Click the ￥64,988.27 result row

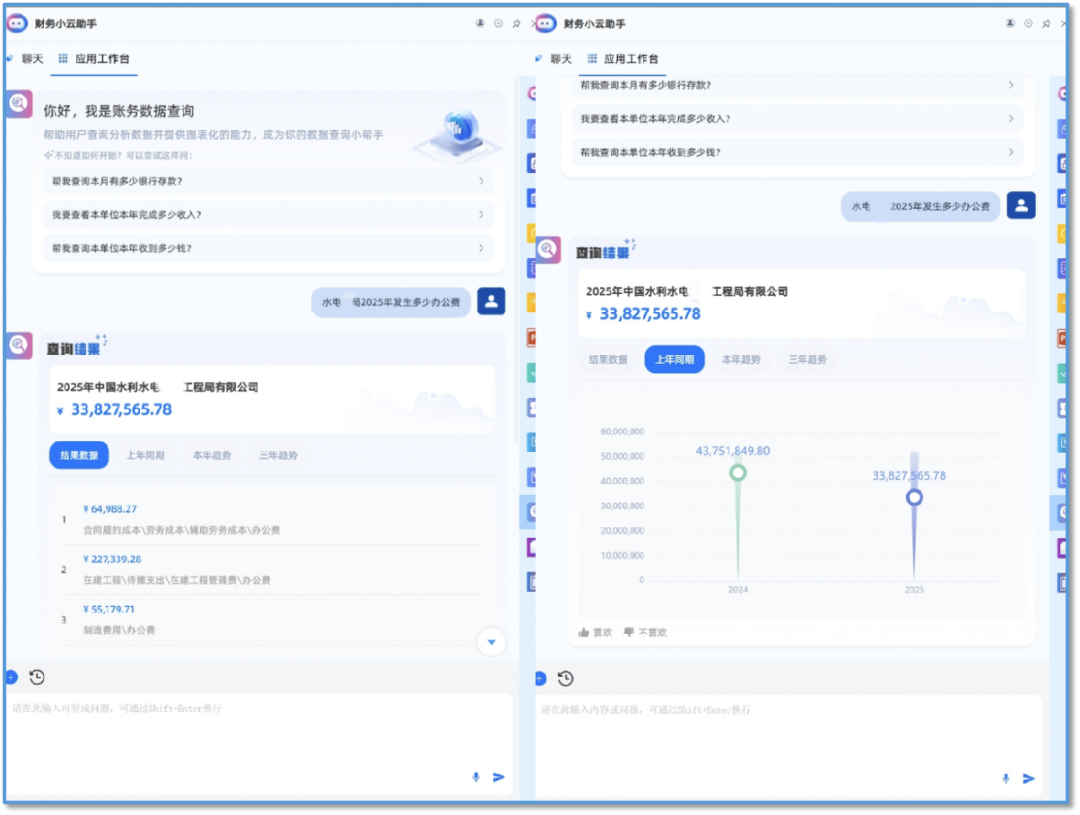point(272,519)
